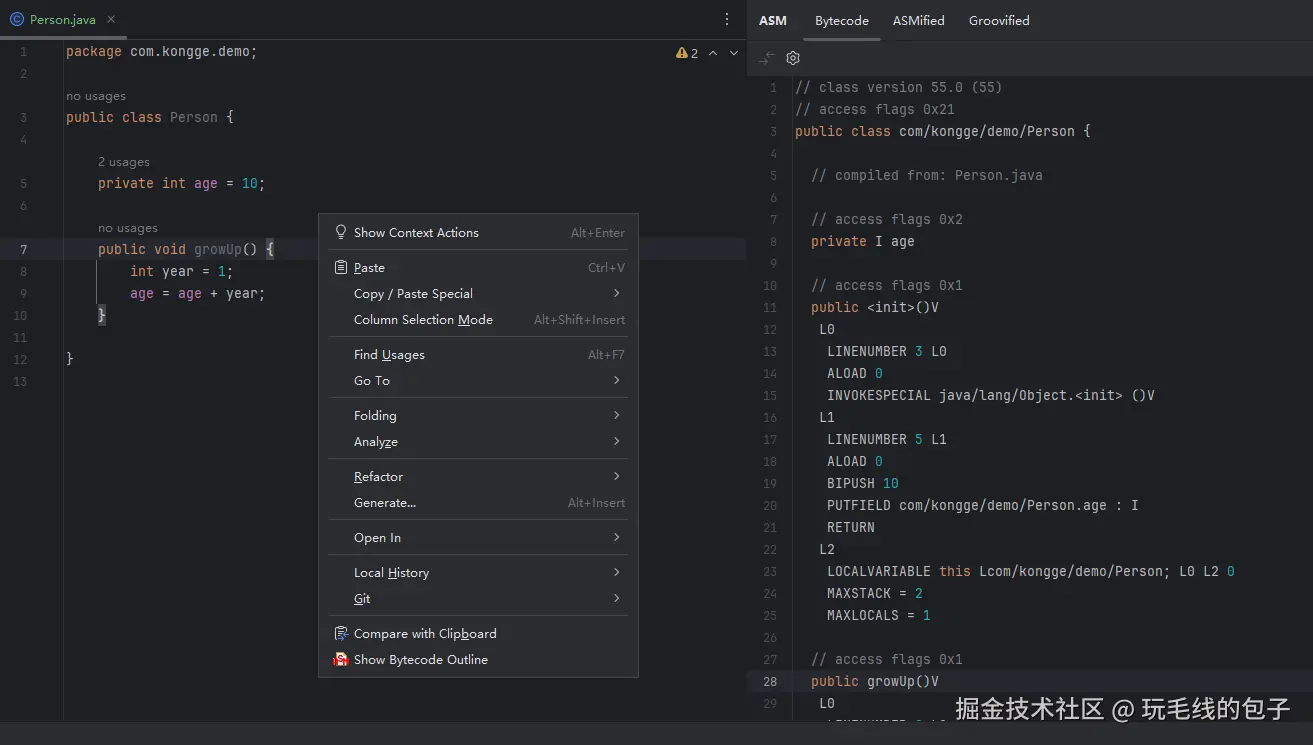Jump to next highlighted error arrow
The height and width of the screenshot is (745, 1313).
coord(734,53)
